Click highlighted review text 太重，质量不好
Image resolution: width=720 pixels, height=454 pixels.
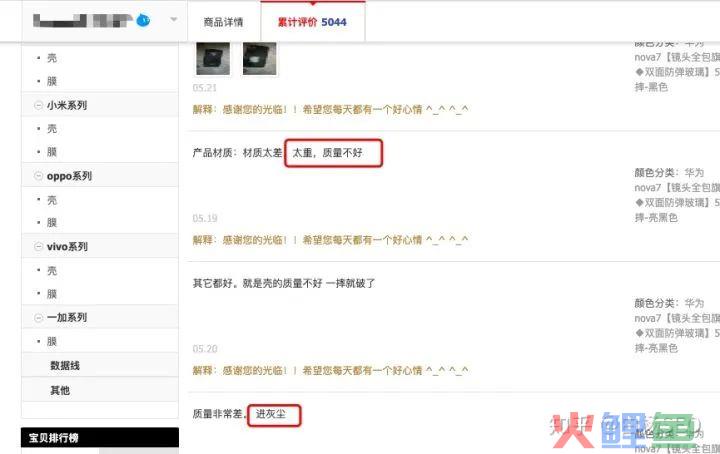(327, 153)
